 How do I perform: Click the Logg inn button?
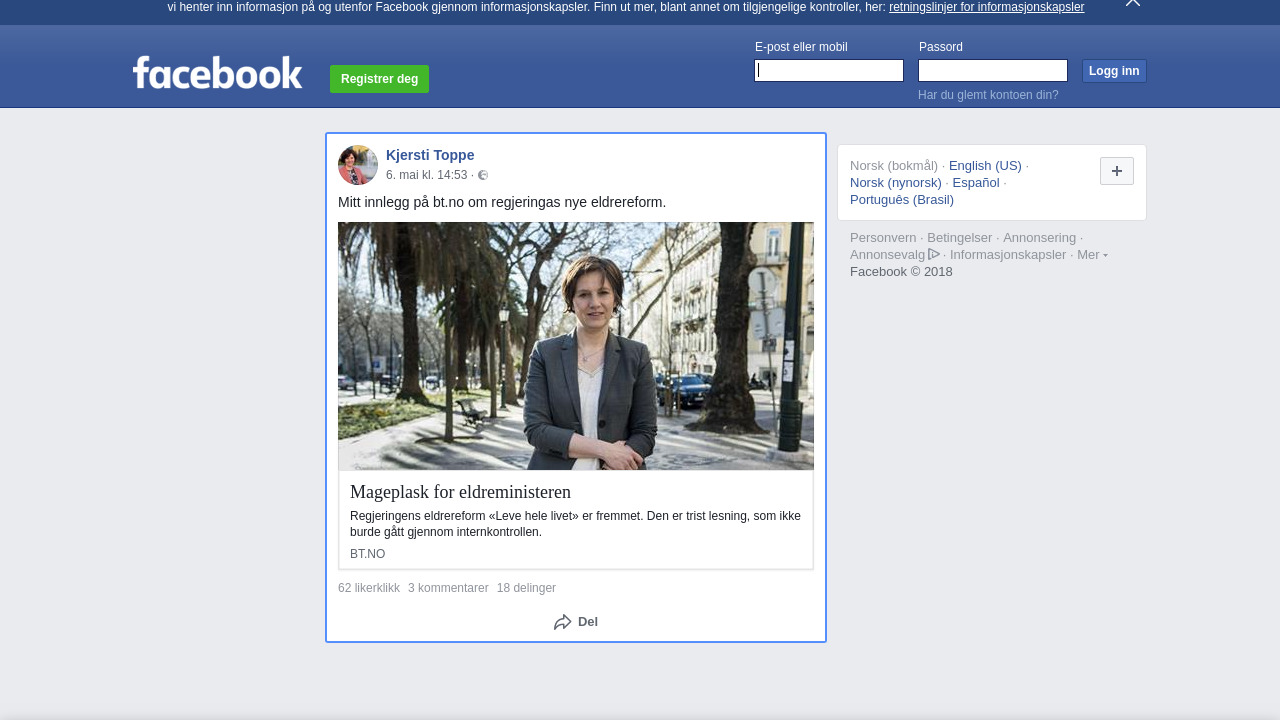click(x=1114, y=71)
